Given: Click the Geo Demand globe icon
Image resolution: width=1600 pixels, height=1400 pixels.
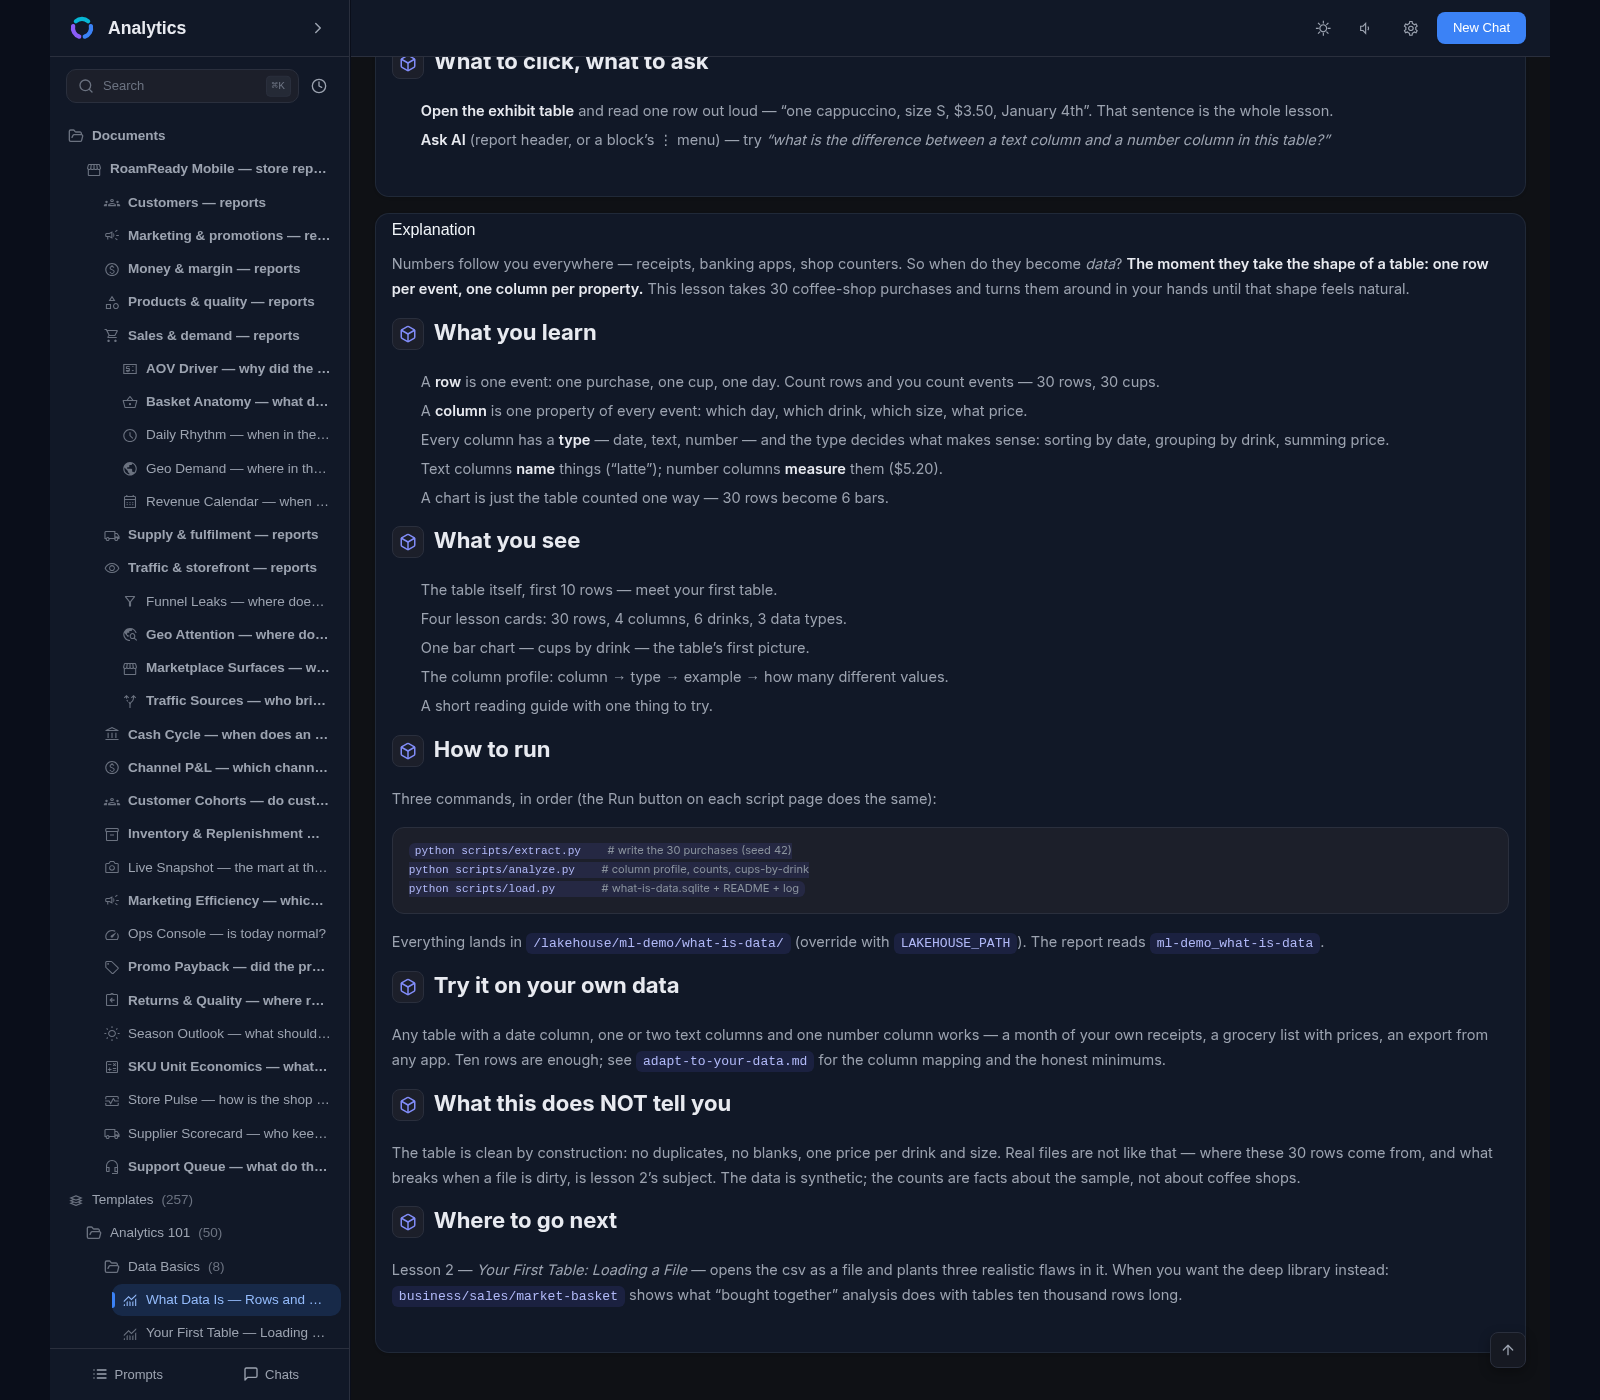Looking at the screenshot, I should [130, 469].
